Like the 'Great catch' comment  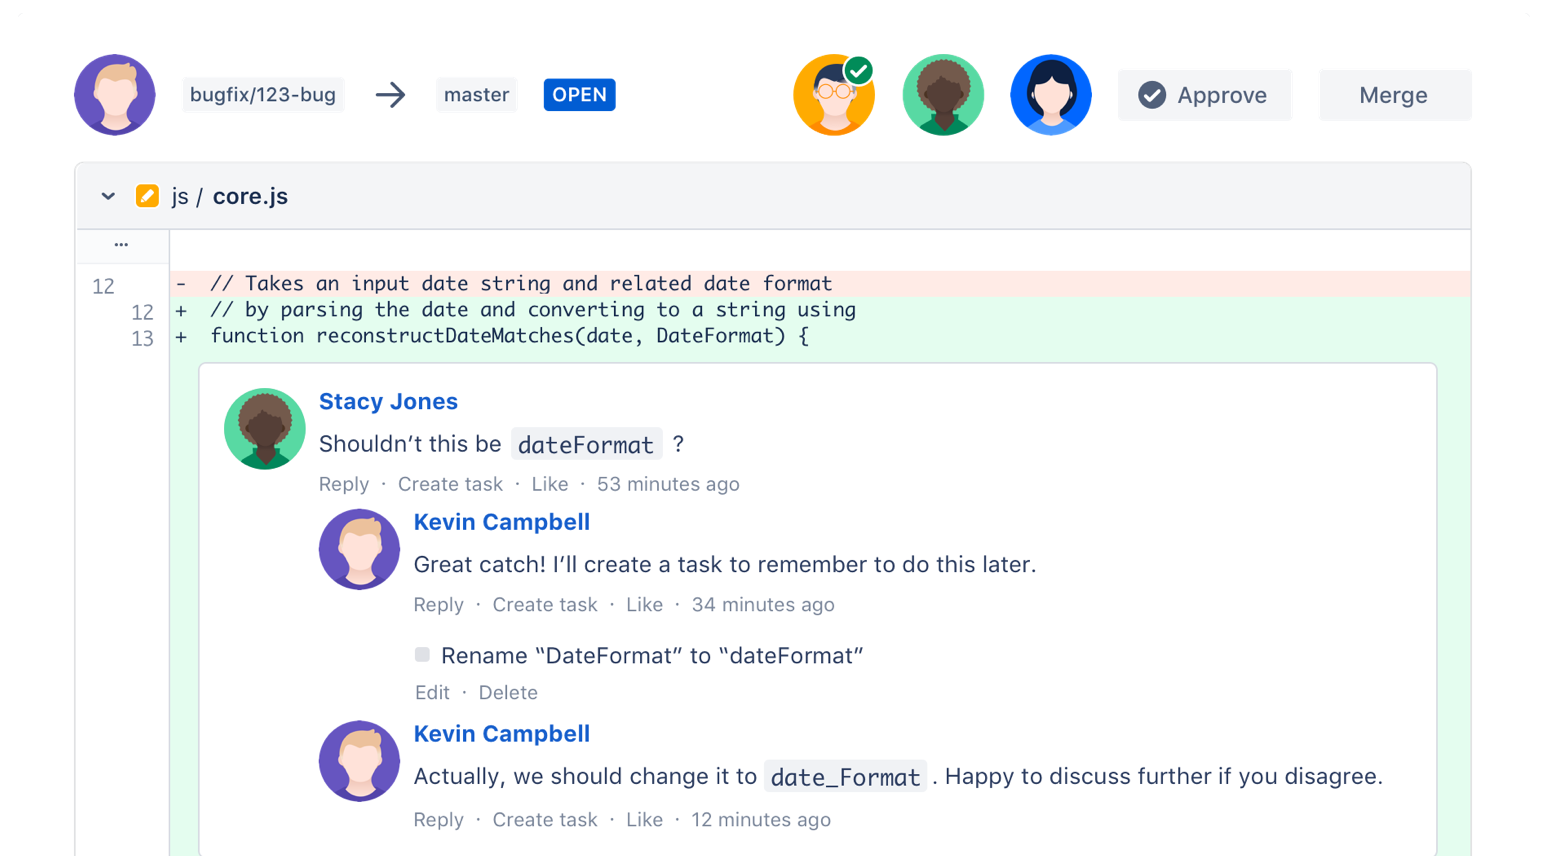click(645, 605)
